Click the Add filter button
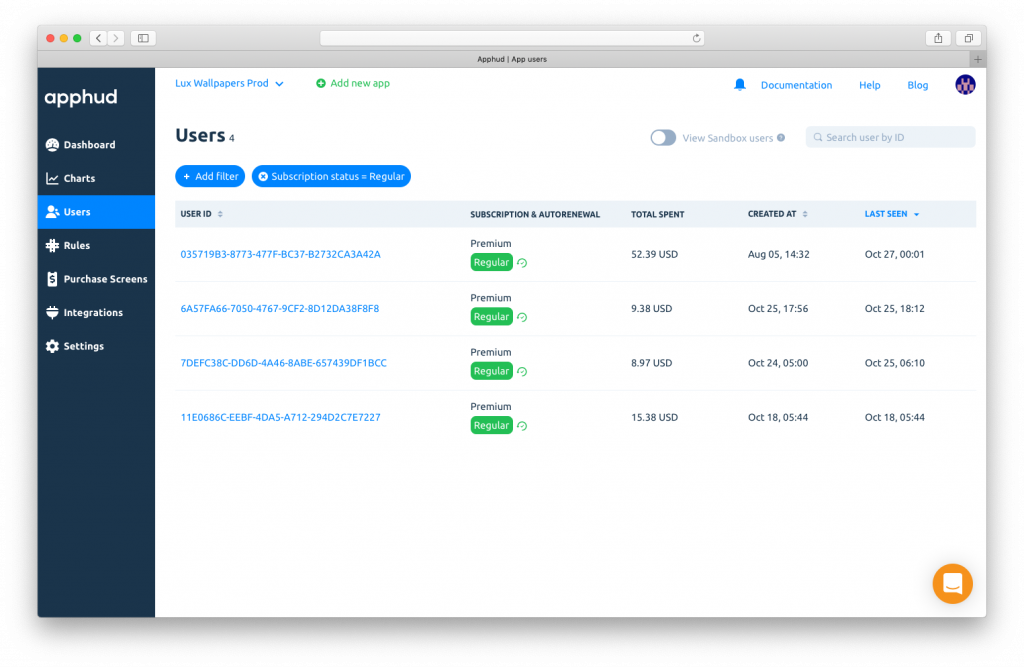Image resolution: width=1024 pixels, height=667 pixels. click(210, 176)
